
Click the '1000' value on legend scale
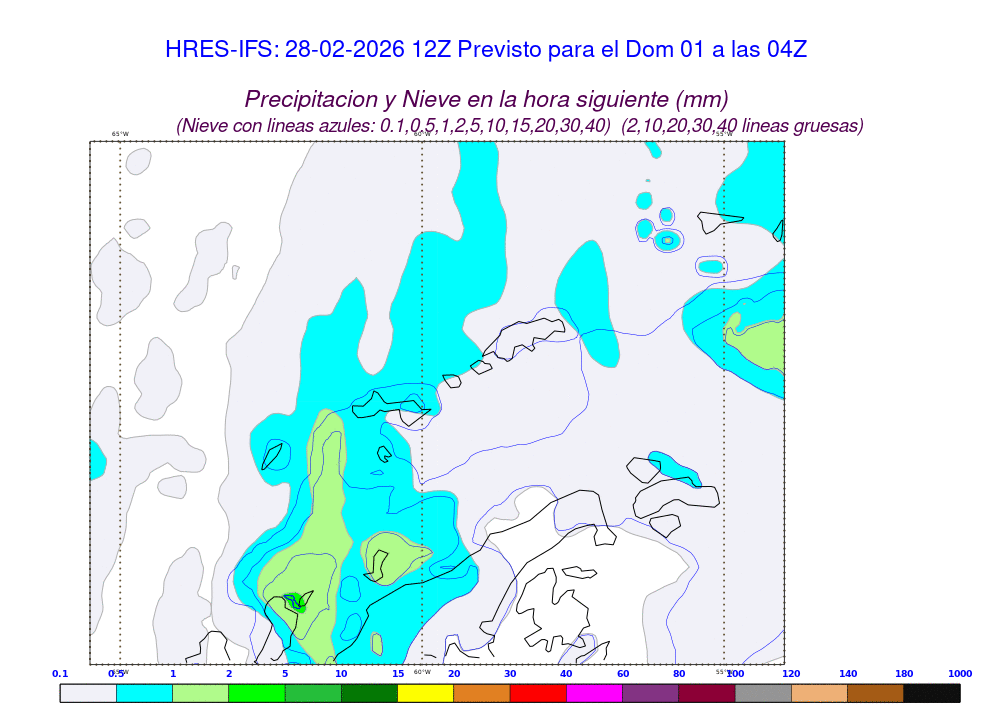[x=959, y=674]
